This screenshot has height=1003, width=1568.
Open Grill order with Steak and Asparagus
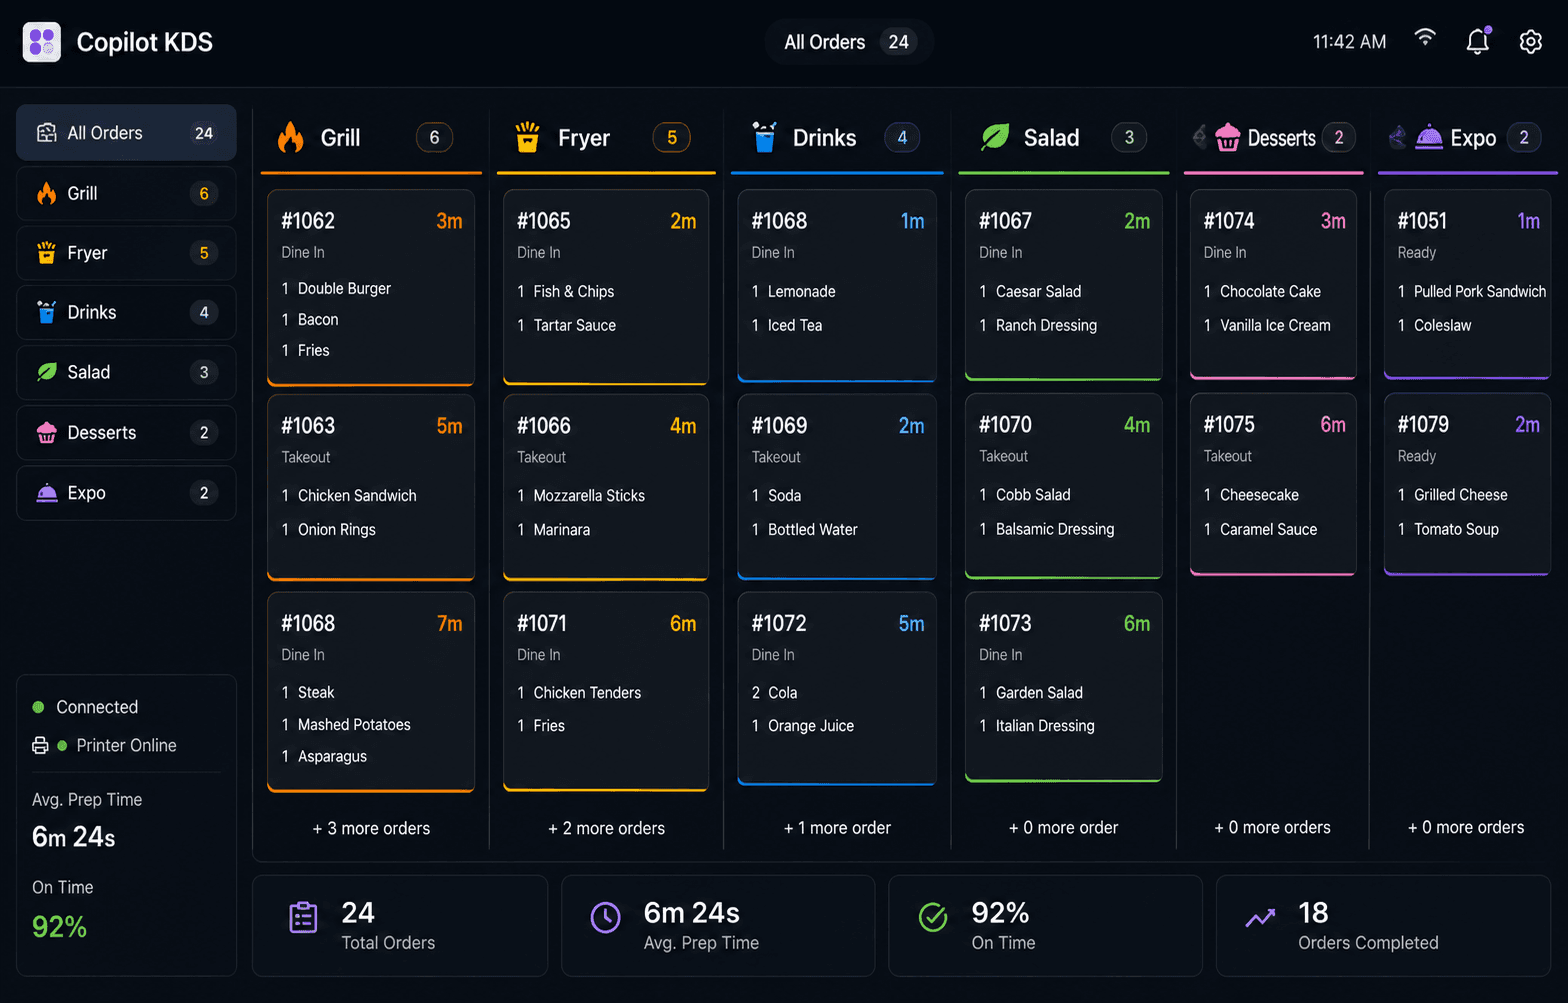click(x=371, y=692)
